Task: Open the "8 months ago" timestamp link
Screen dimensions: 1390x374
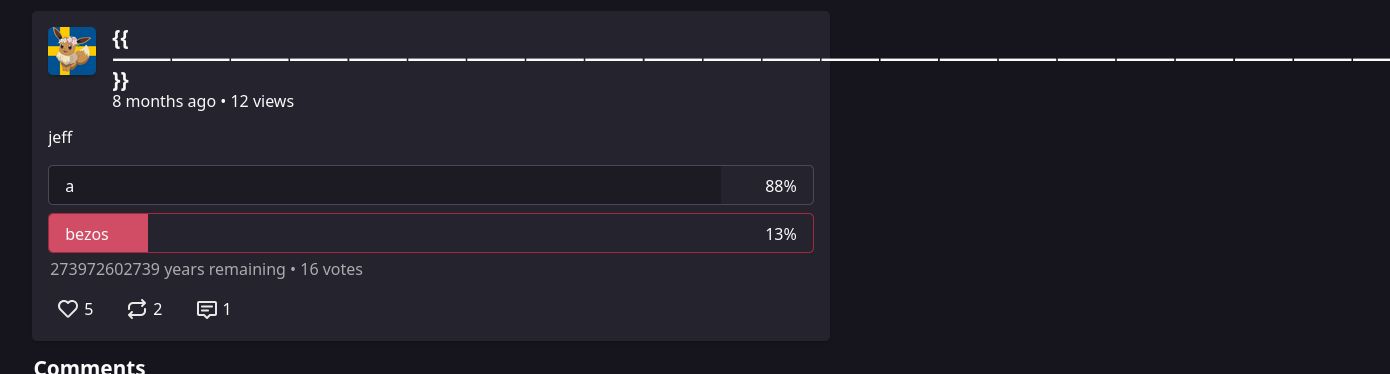Action: tap(164, 101)
